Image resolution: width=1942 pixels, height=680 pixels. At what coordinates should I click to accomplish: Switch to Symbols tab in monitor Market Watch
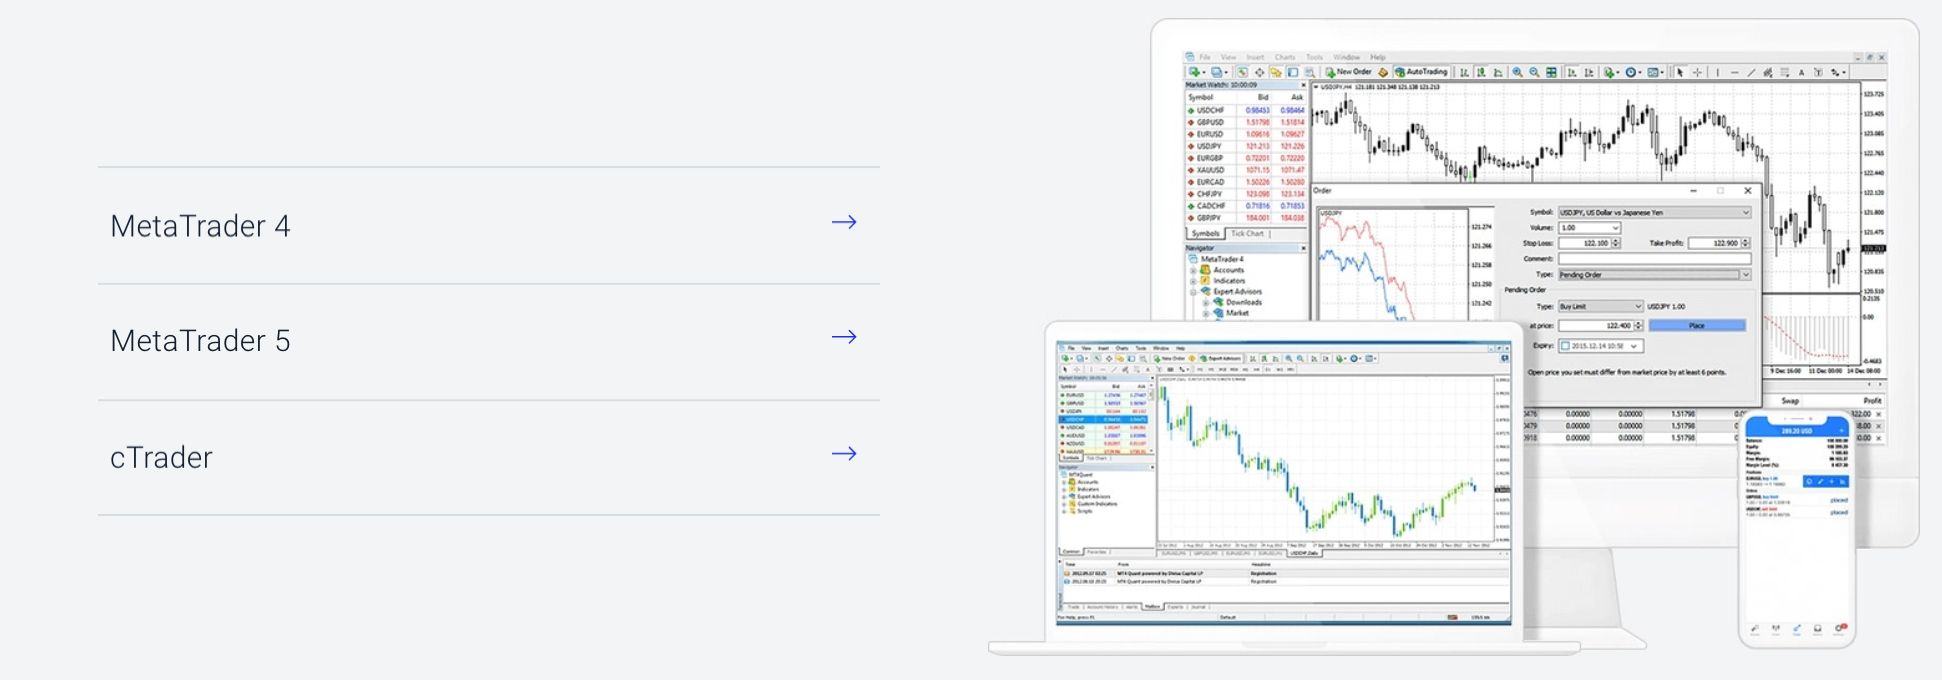(x=1206, y=233)
